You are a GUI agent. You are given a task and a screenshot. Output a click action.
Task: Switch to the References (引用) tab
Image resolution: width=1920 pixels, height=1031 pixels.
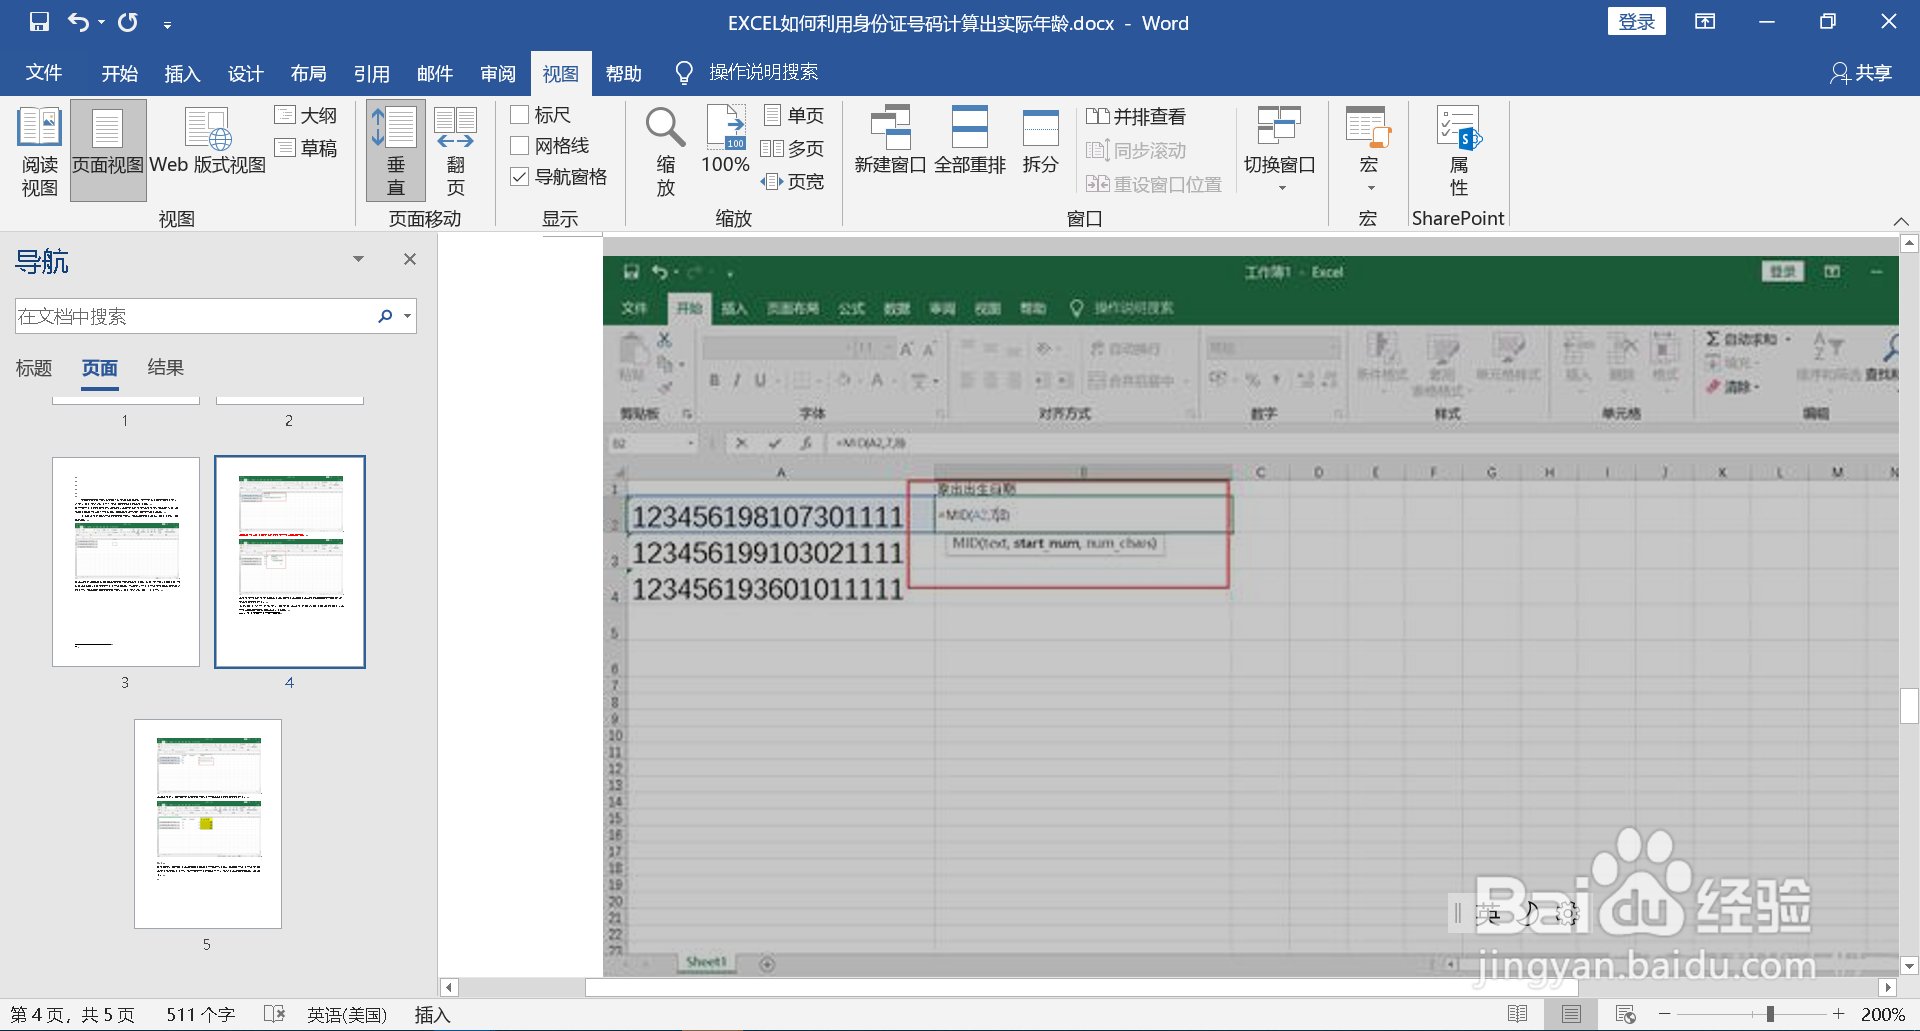[372, 73]
